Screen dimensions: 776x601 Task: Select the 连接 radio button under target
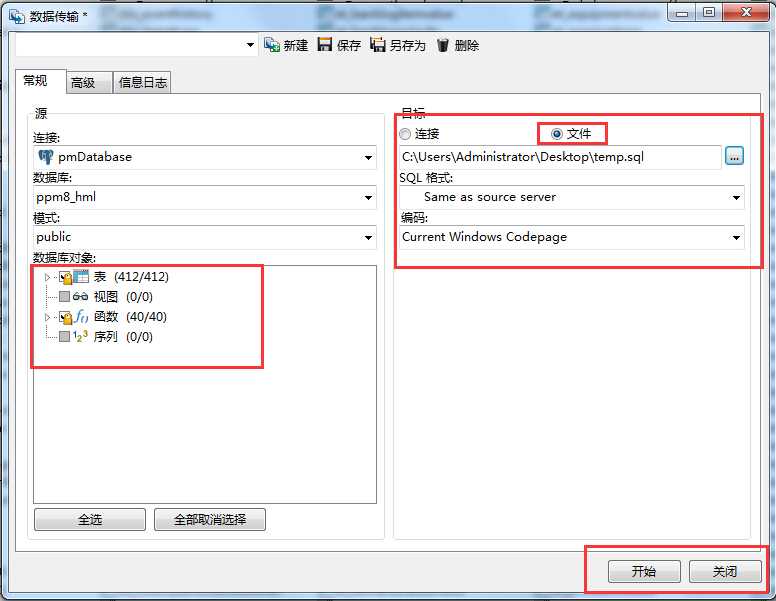click(x=405, y=134)
